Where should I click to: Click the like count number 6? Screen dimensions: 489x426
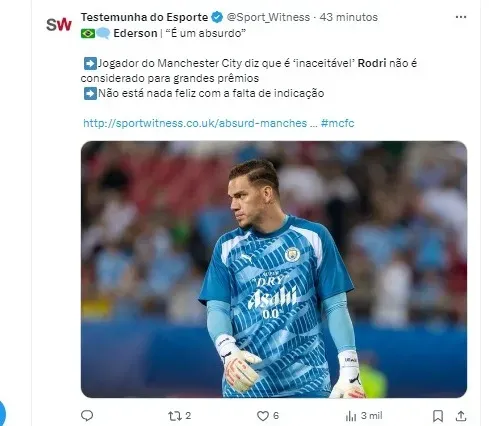tap(276, 416)
